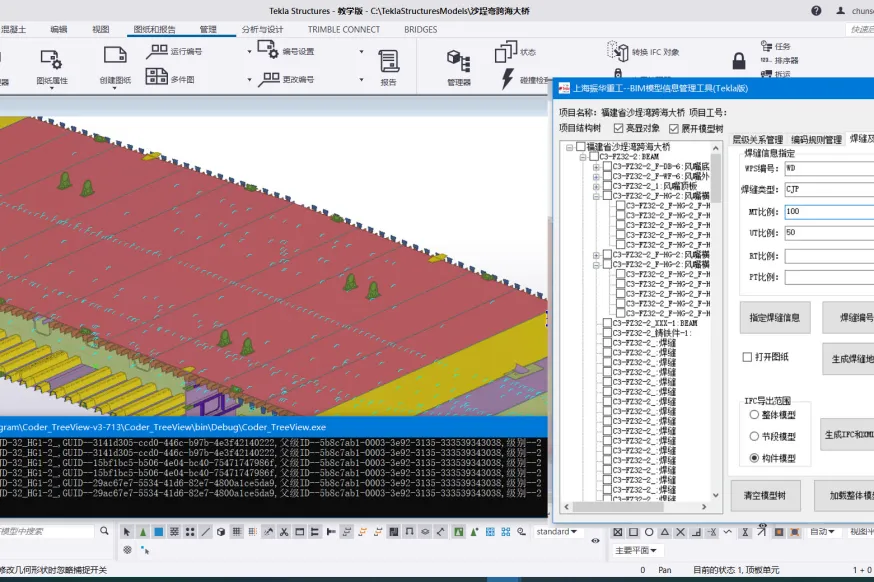Click the 生成焊缝地 button
The image size is (874, 582).
[x=848, y=358]
